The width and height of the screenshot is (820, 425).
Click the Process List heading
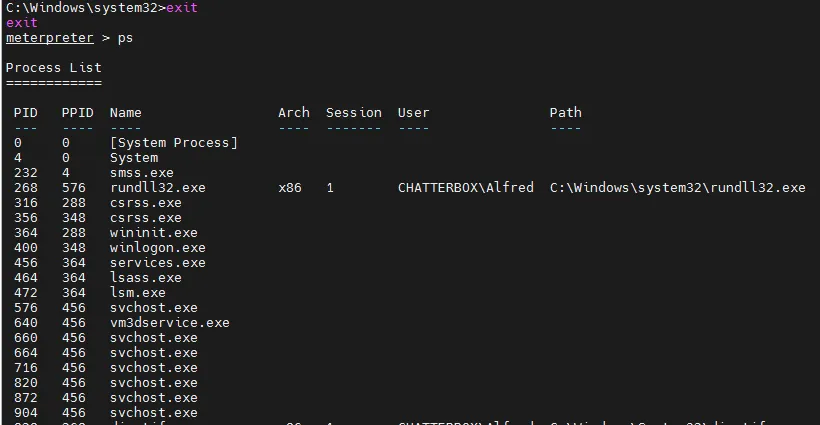(53, 67)
